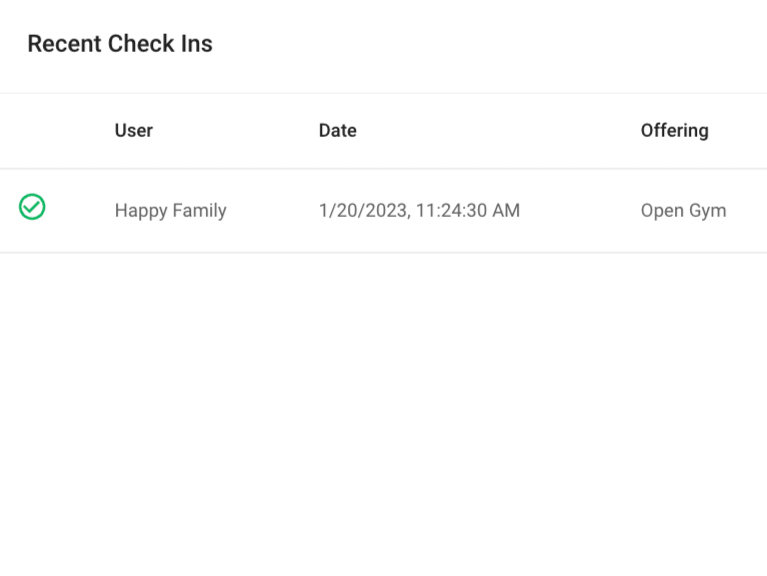The image size is (767, 576).
Task: Click the word Ins in the title
Action: click(197, 44)
